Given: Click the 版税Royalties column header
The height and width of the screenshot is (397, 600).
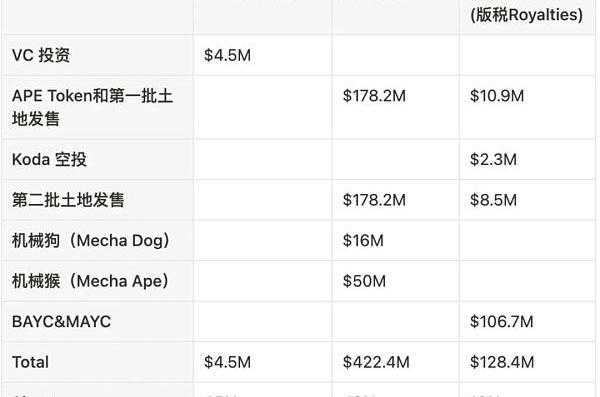Looking at the screenshot, I should (x=526, y=15).
